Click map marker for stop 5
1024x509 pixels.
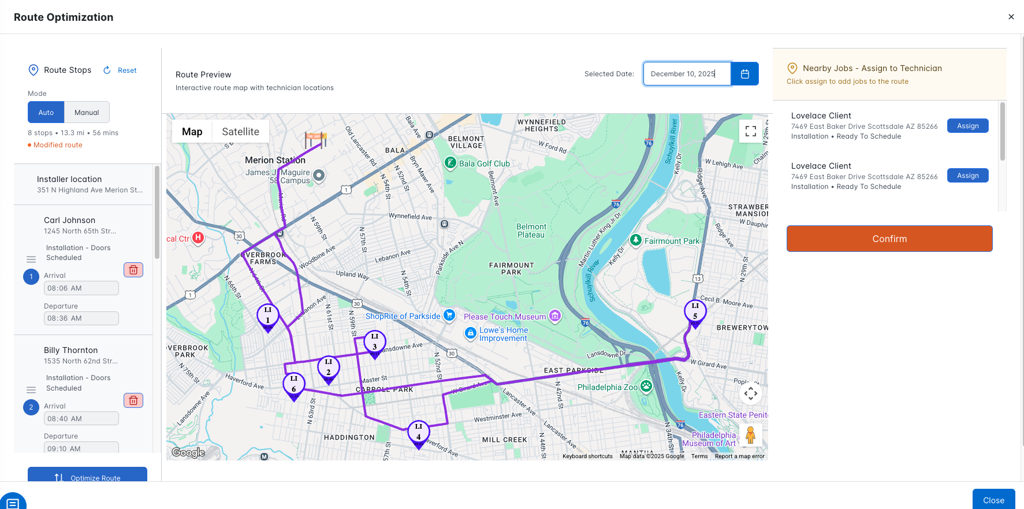(x=695, y=313)
